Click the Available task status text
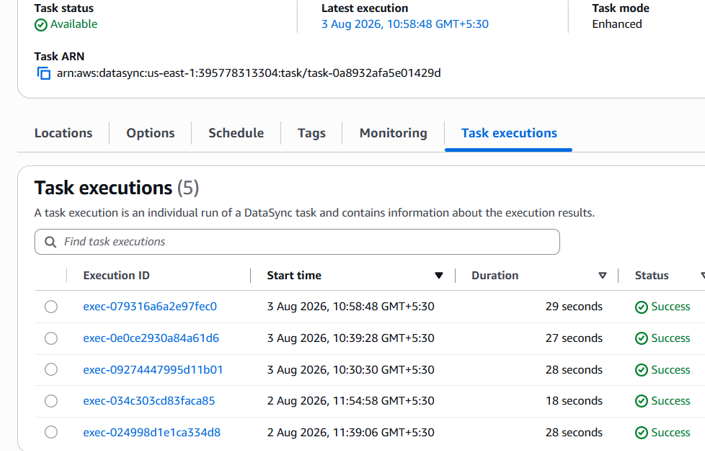This screenshot has height=451, width=705. [74, 24]
